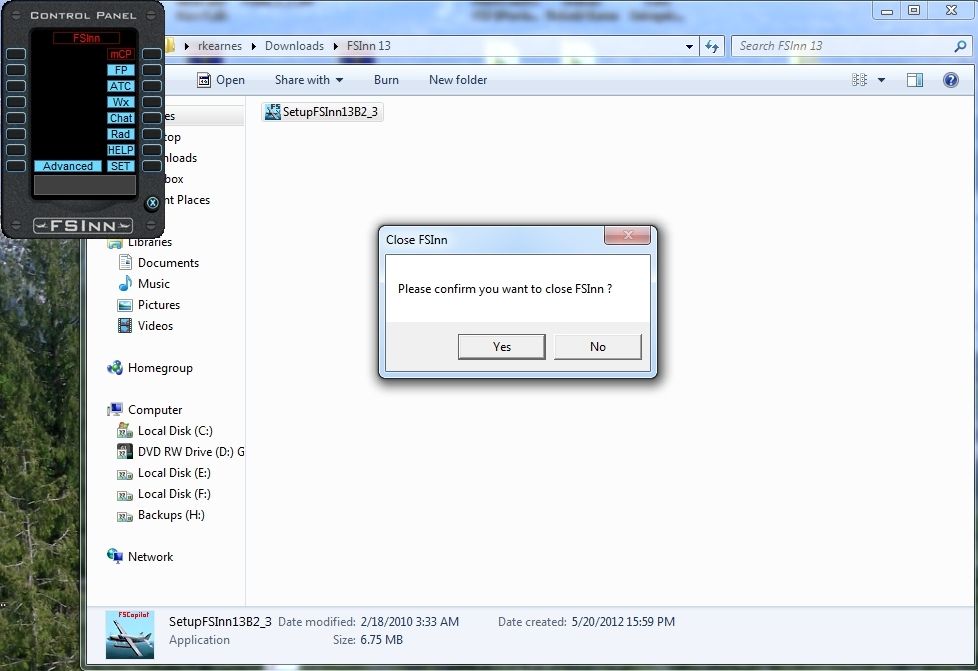Click the Open icon in Explorer toolbar
This screenshot has width=978, height=671.
pyautogui.click(x=204, y=80)
